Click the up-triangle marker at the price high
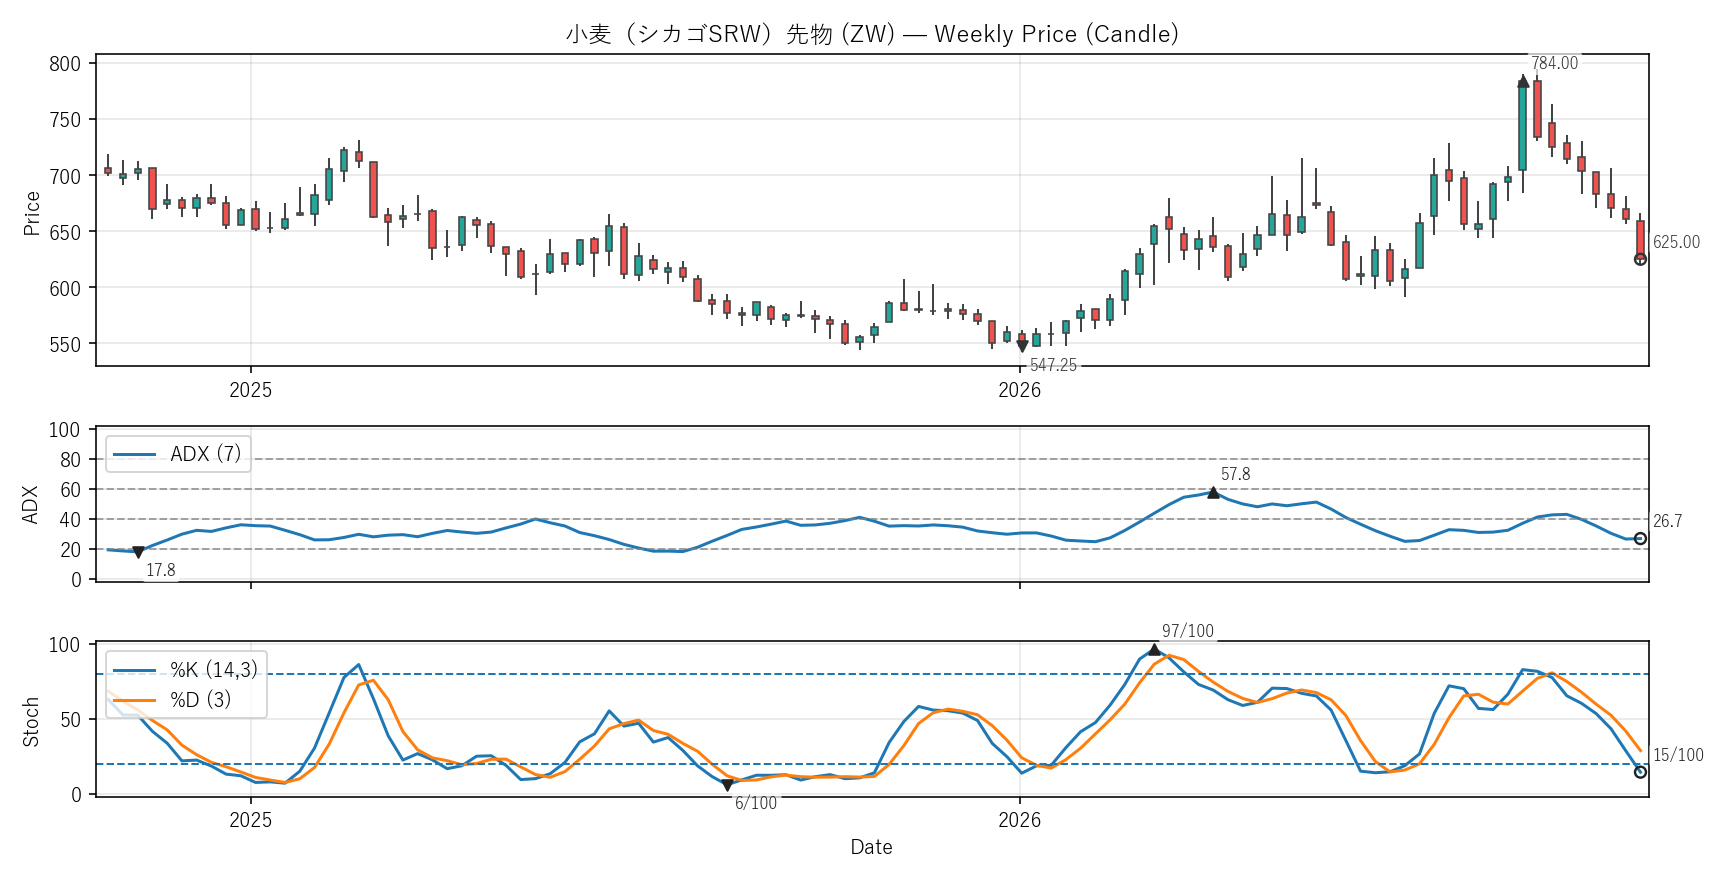The image size is (1728, 878). 1523,81
